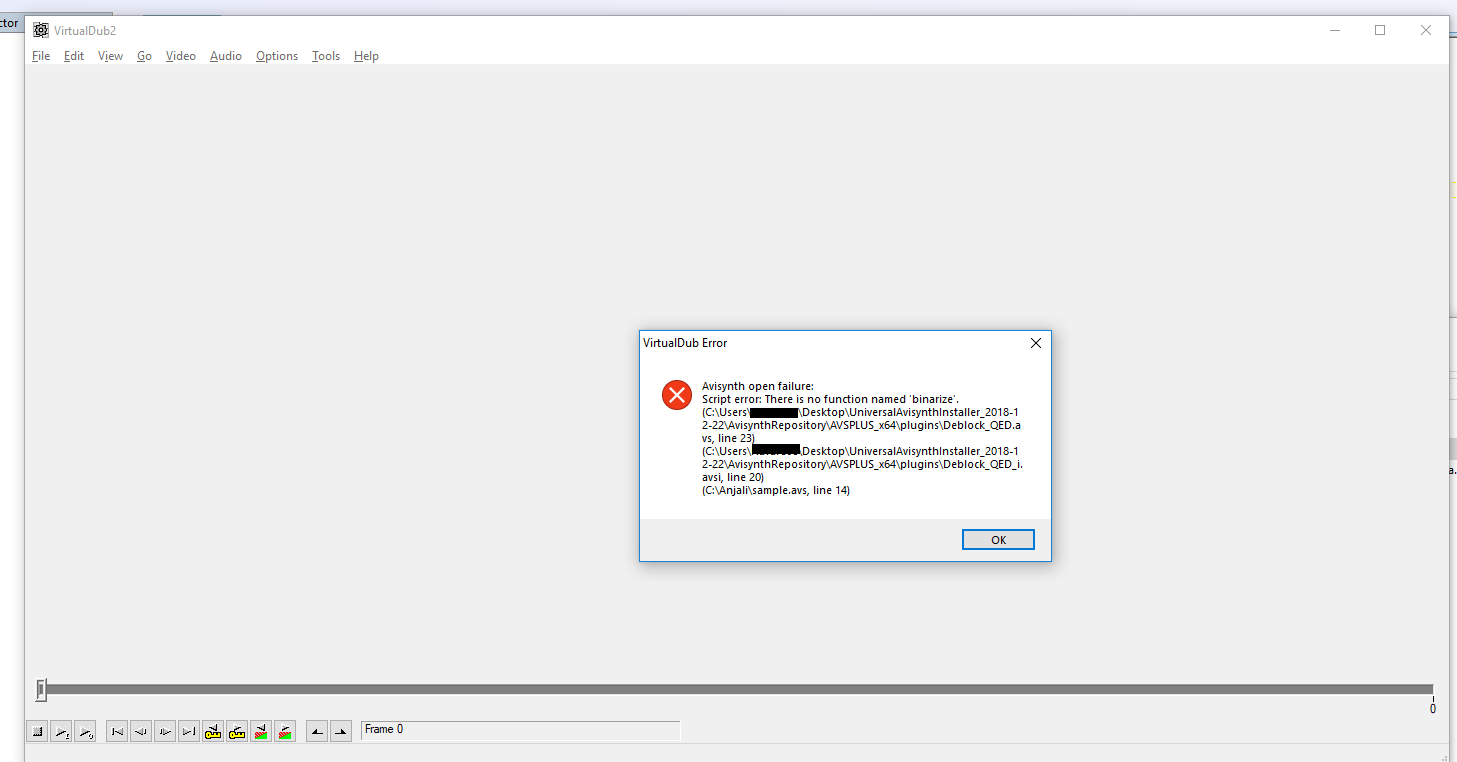The height and width of the screenshot is (762, 1457).
Task: Minimize the VirtualDub2 window
Action: click(x=1335, y=30)
